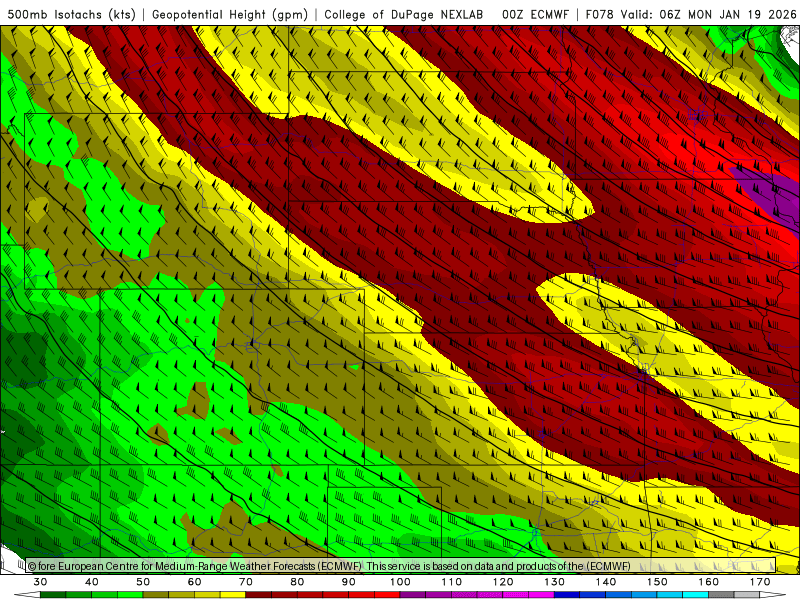Click the 50 value on the color scale
The height and width of the screenshot is (600, 800).
(x=143, y=582)
